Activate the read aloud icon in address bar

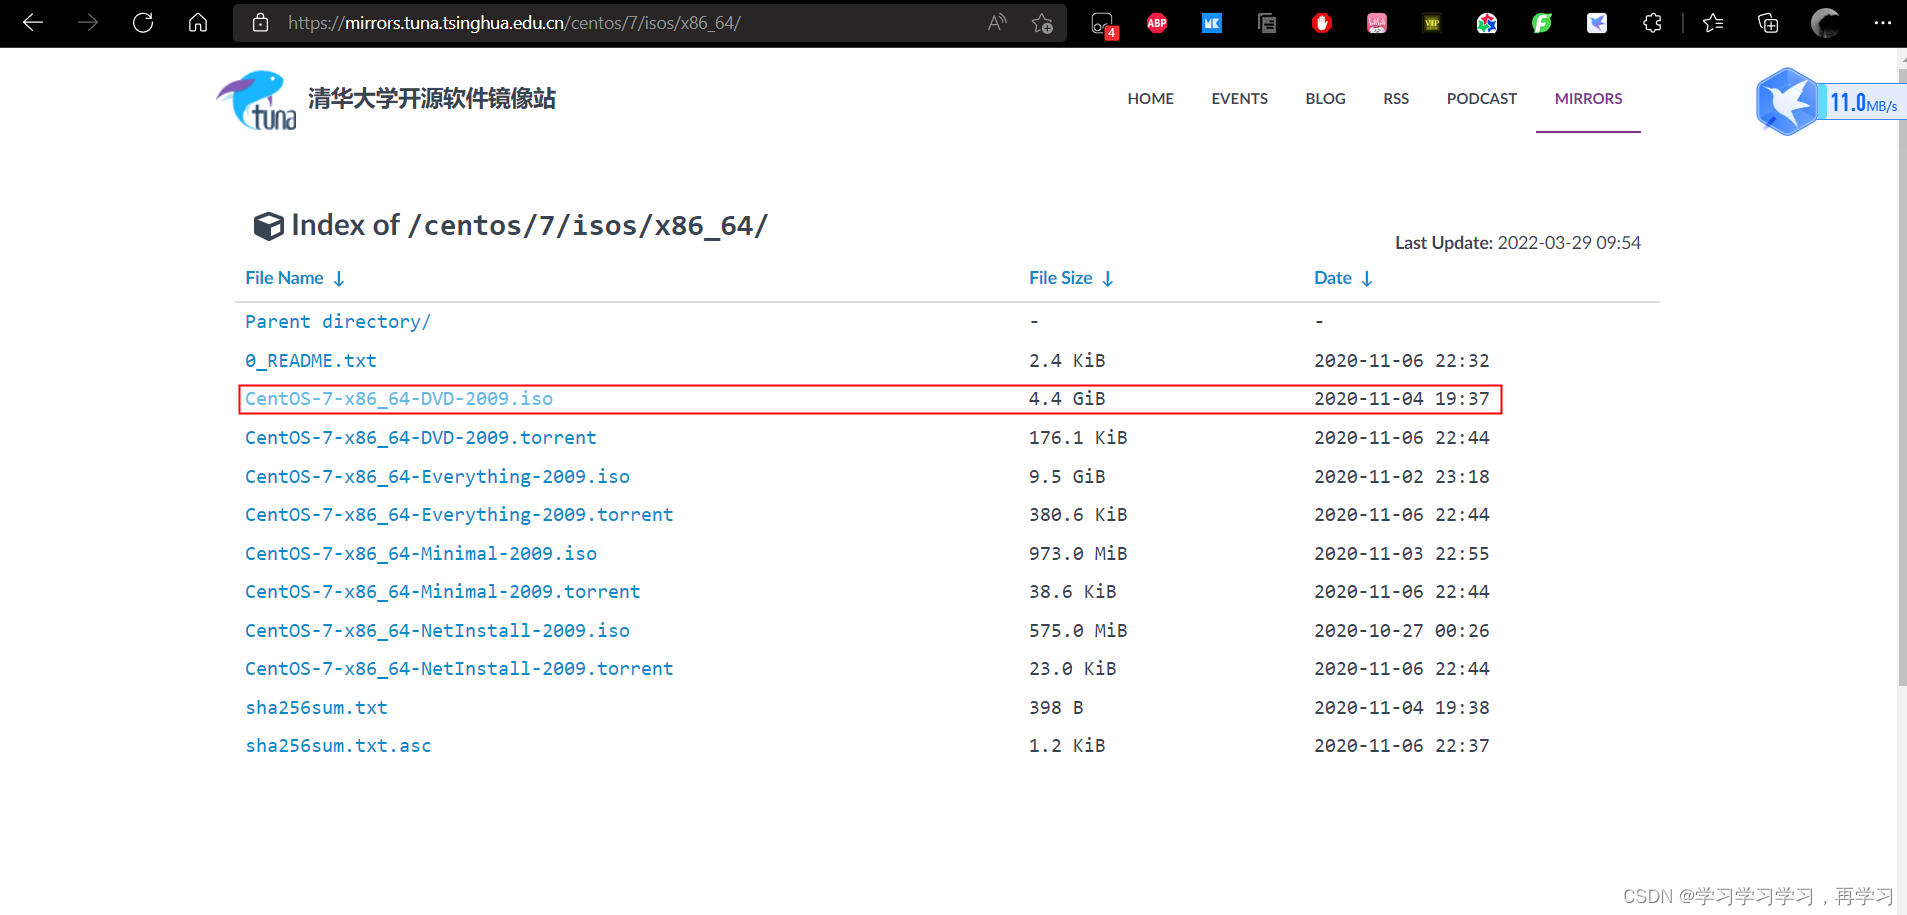(997, 23)
